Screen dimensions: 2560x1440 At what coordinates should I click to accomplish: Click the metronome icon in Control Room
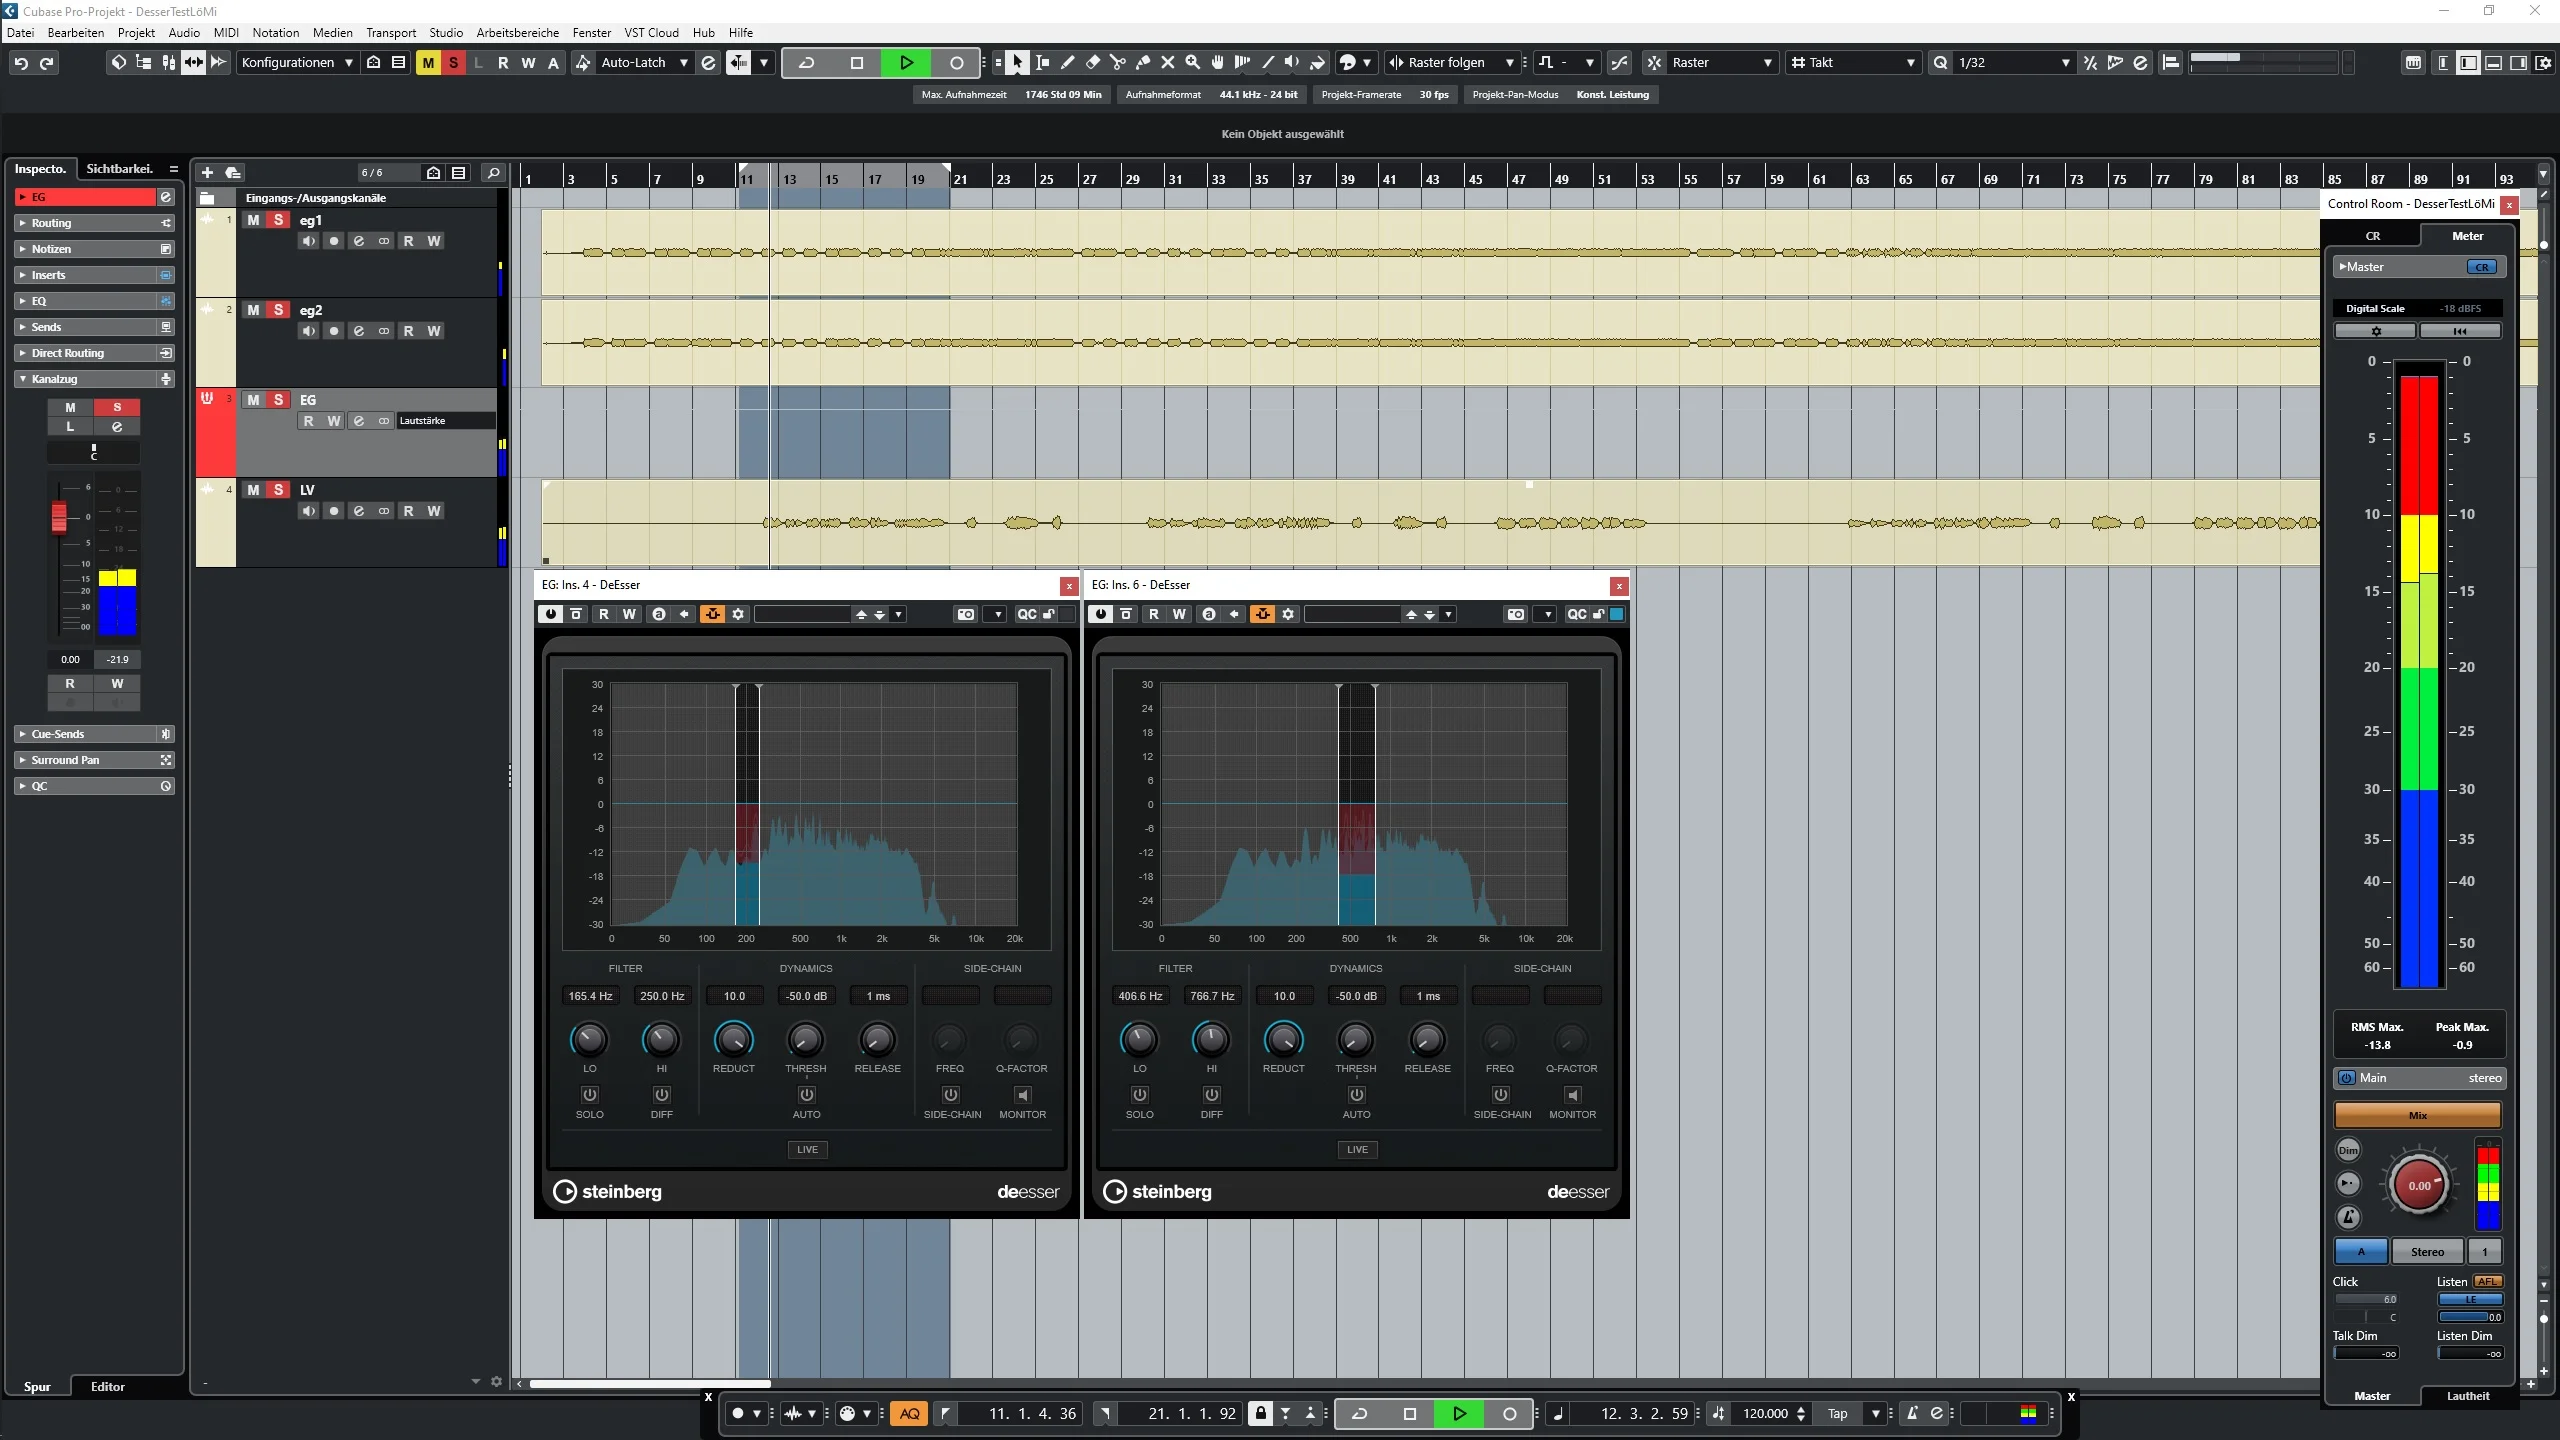(x=2348, y=1217)
